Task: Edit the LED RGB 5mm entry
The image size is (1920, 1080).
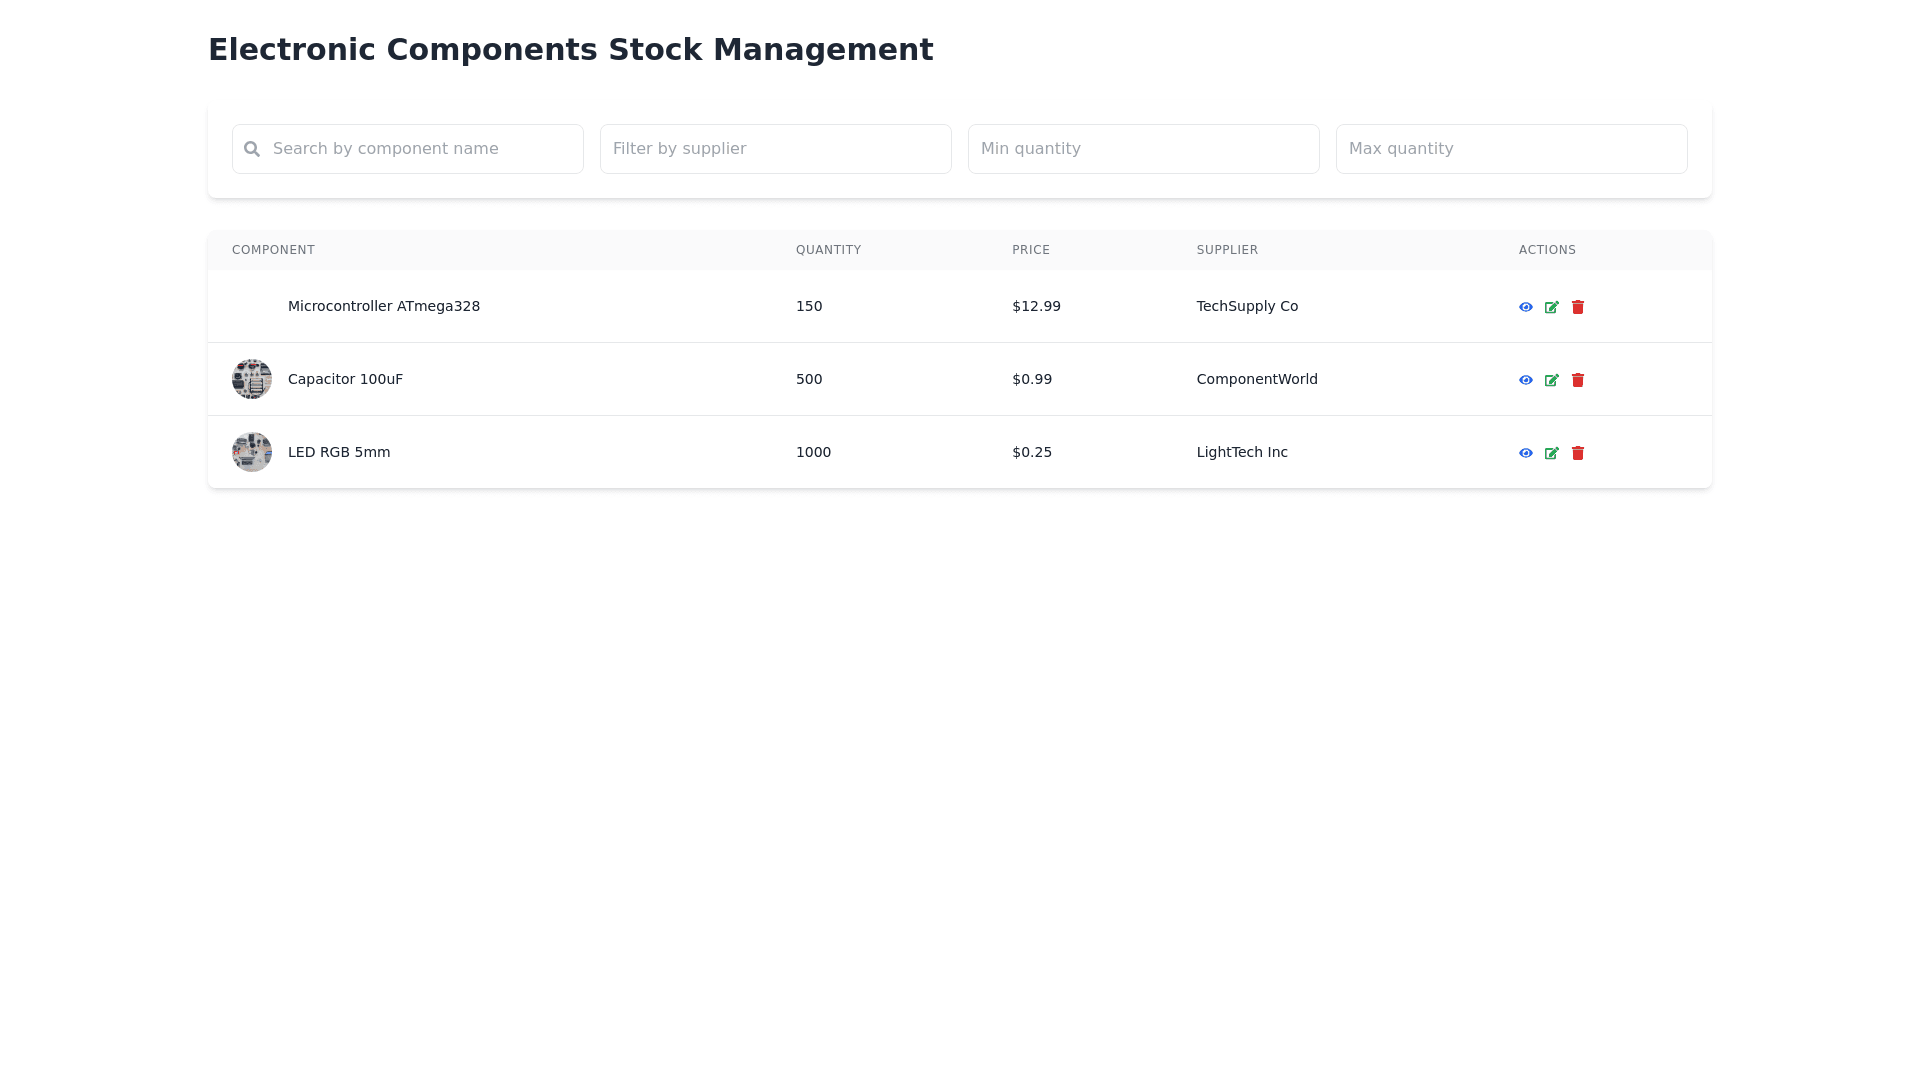Action: coord(1551,453)
